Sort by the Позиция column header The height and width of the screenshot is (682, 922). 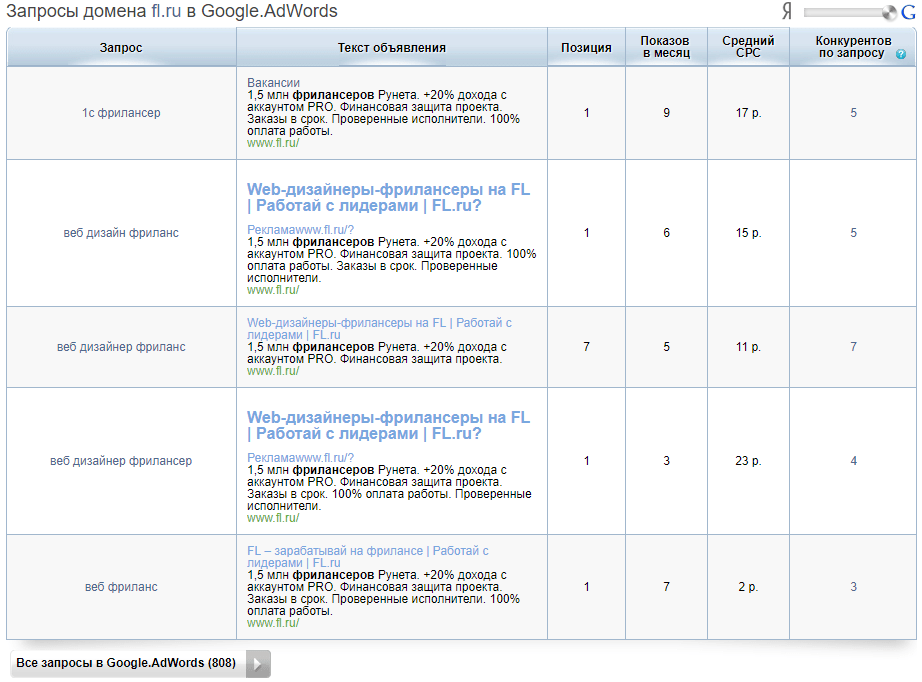point(586,48)
